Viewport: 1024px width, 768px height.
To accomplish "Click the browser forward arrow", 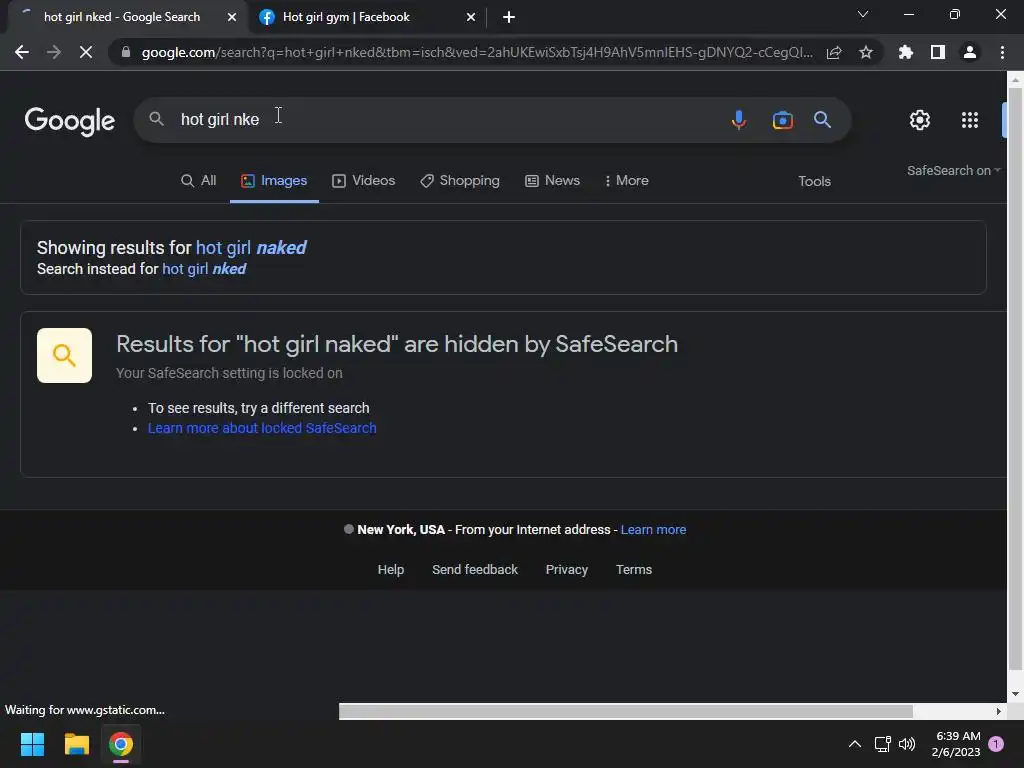I will (54, 52).
